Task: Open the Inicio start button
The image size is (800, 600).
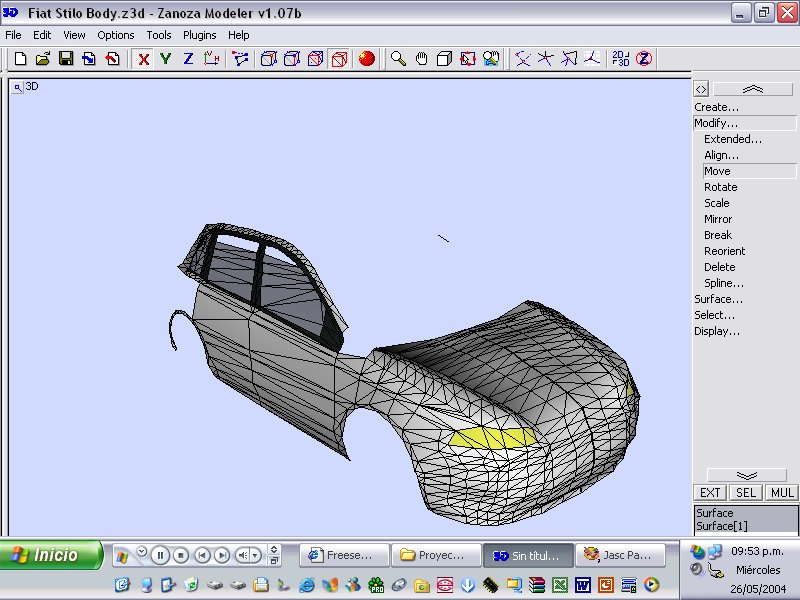Action: [51, 555]
